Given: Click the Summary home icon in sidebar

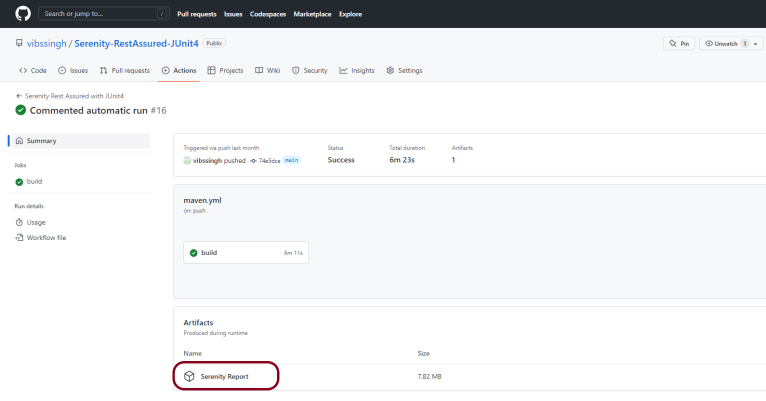Looking at the screenshot, I should [19, 141].
